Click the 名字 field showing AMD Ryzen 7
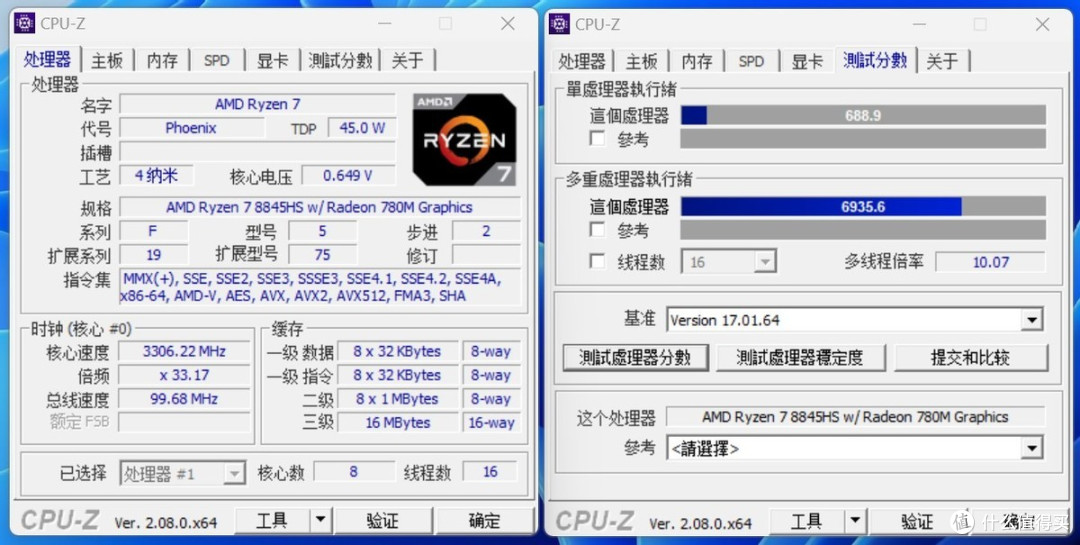1080x545 pixels. (258, 104)
